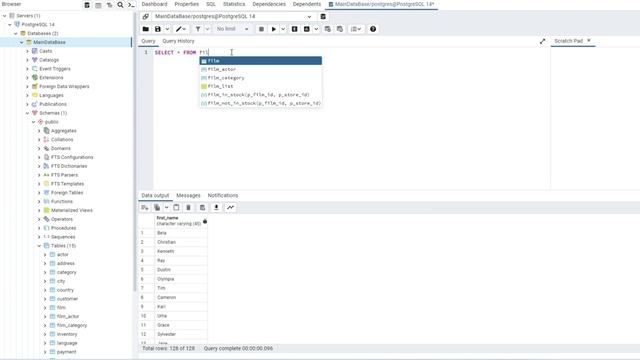
Task: Select film_category from the autocomplete list
Action: pyautogui.click(x=260, y=78)
